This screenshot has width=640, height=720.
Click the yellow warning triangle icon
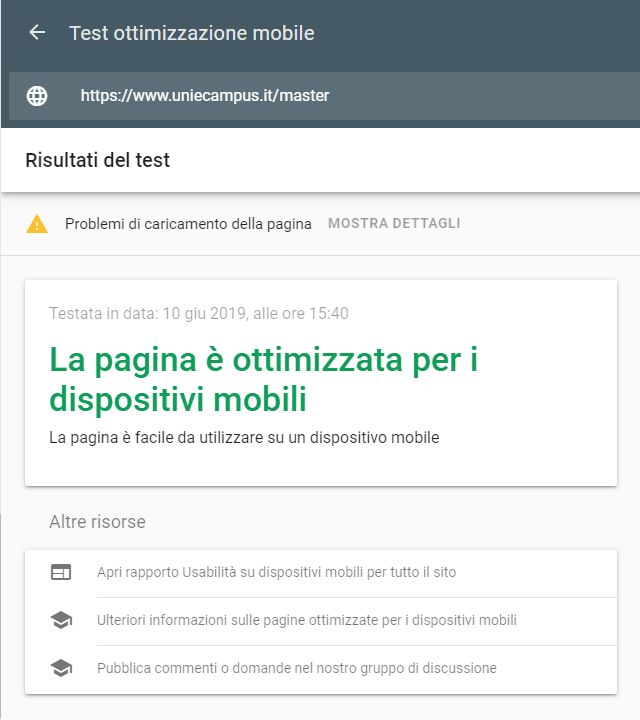[37, 224]
